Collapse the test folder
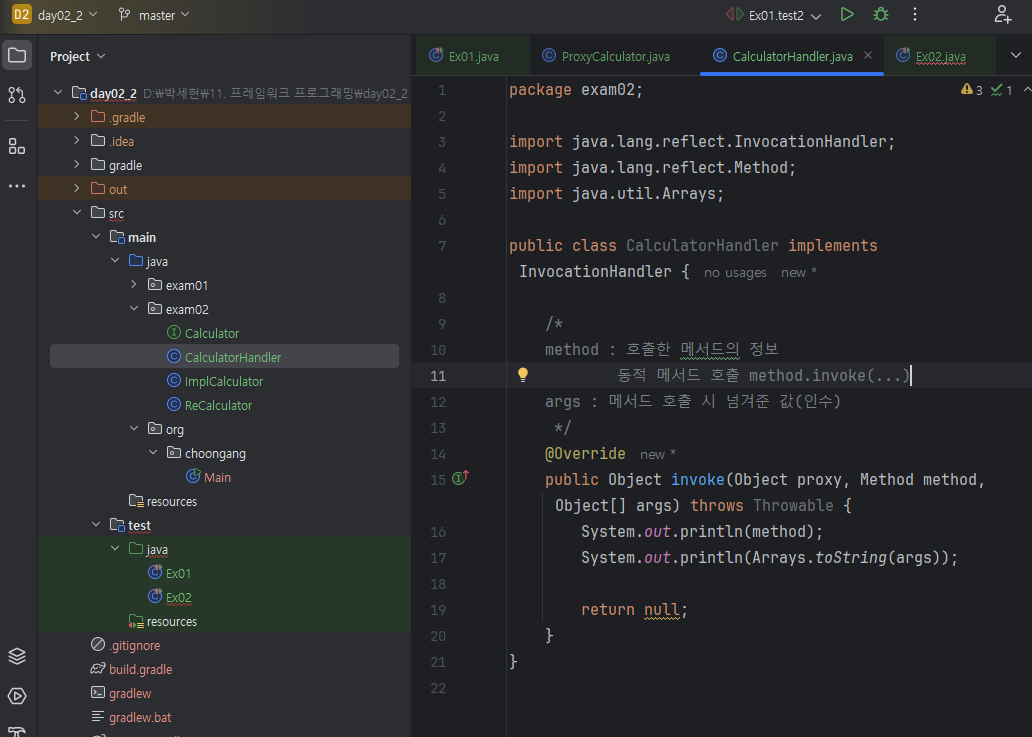 pyautogui.click(x=96, y=524)
